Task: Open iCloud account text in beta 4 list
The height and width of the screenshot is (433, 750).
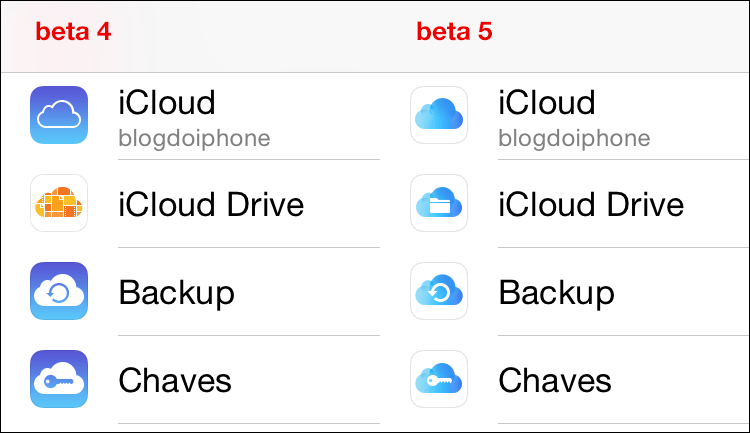Action: coord(167,102)
